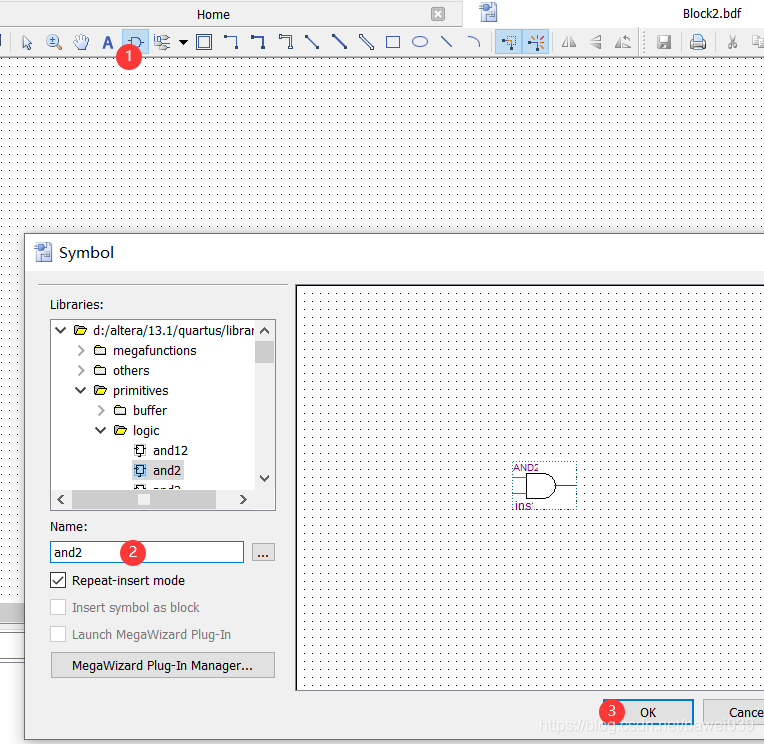Select the primitives folder label
This screenshot has width=764, height=744.
click(x=140, y=390)
